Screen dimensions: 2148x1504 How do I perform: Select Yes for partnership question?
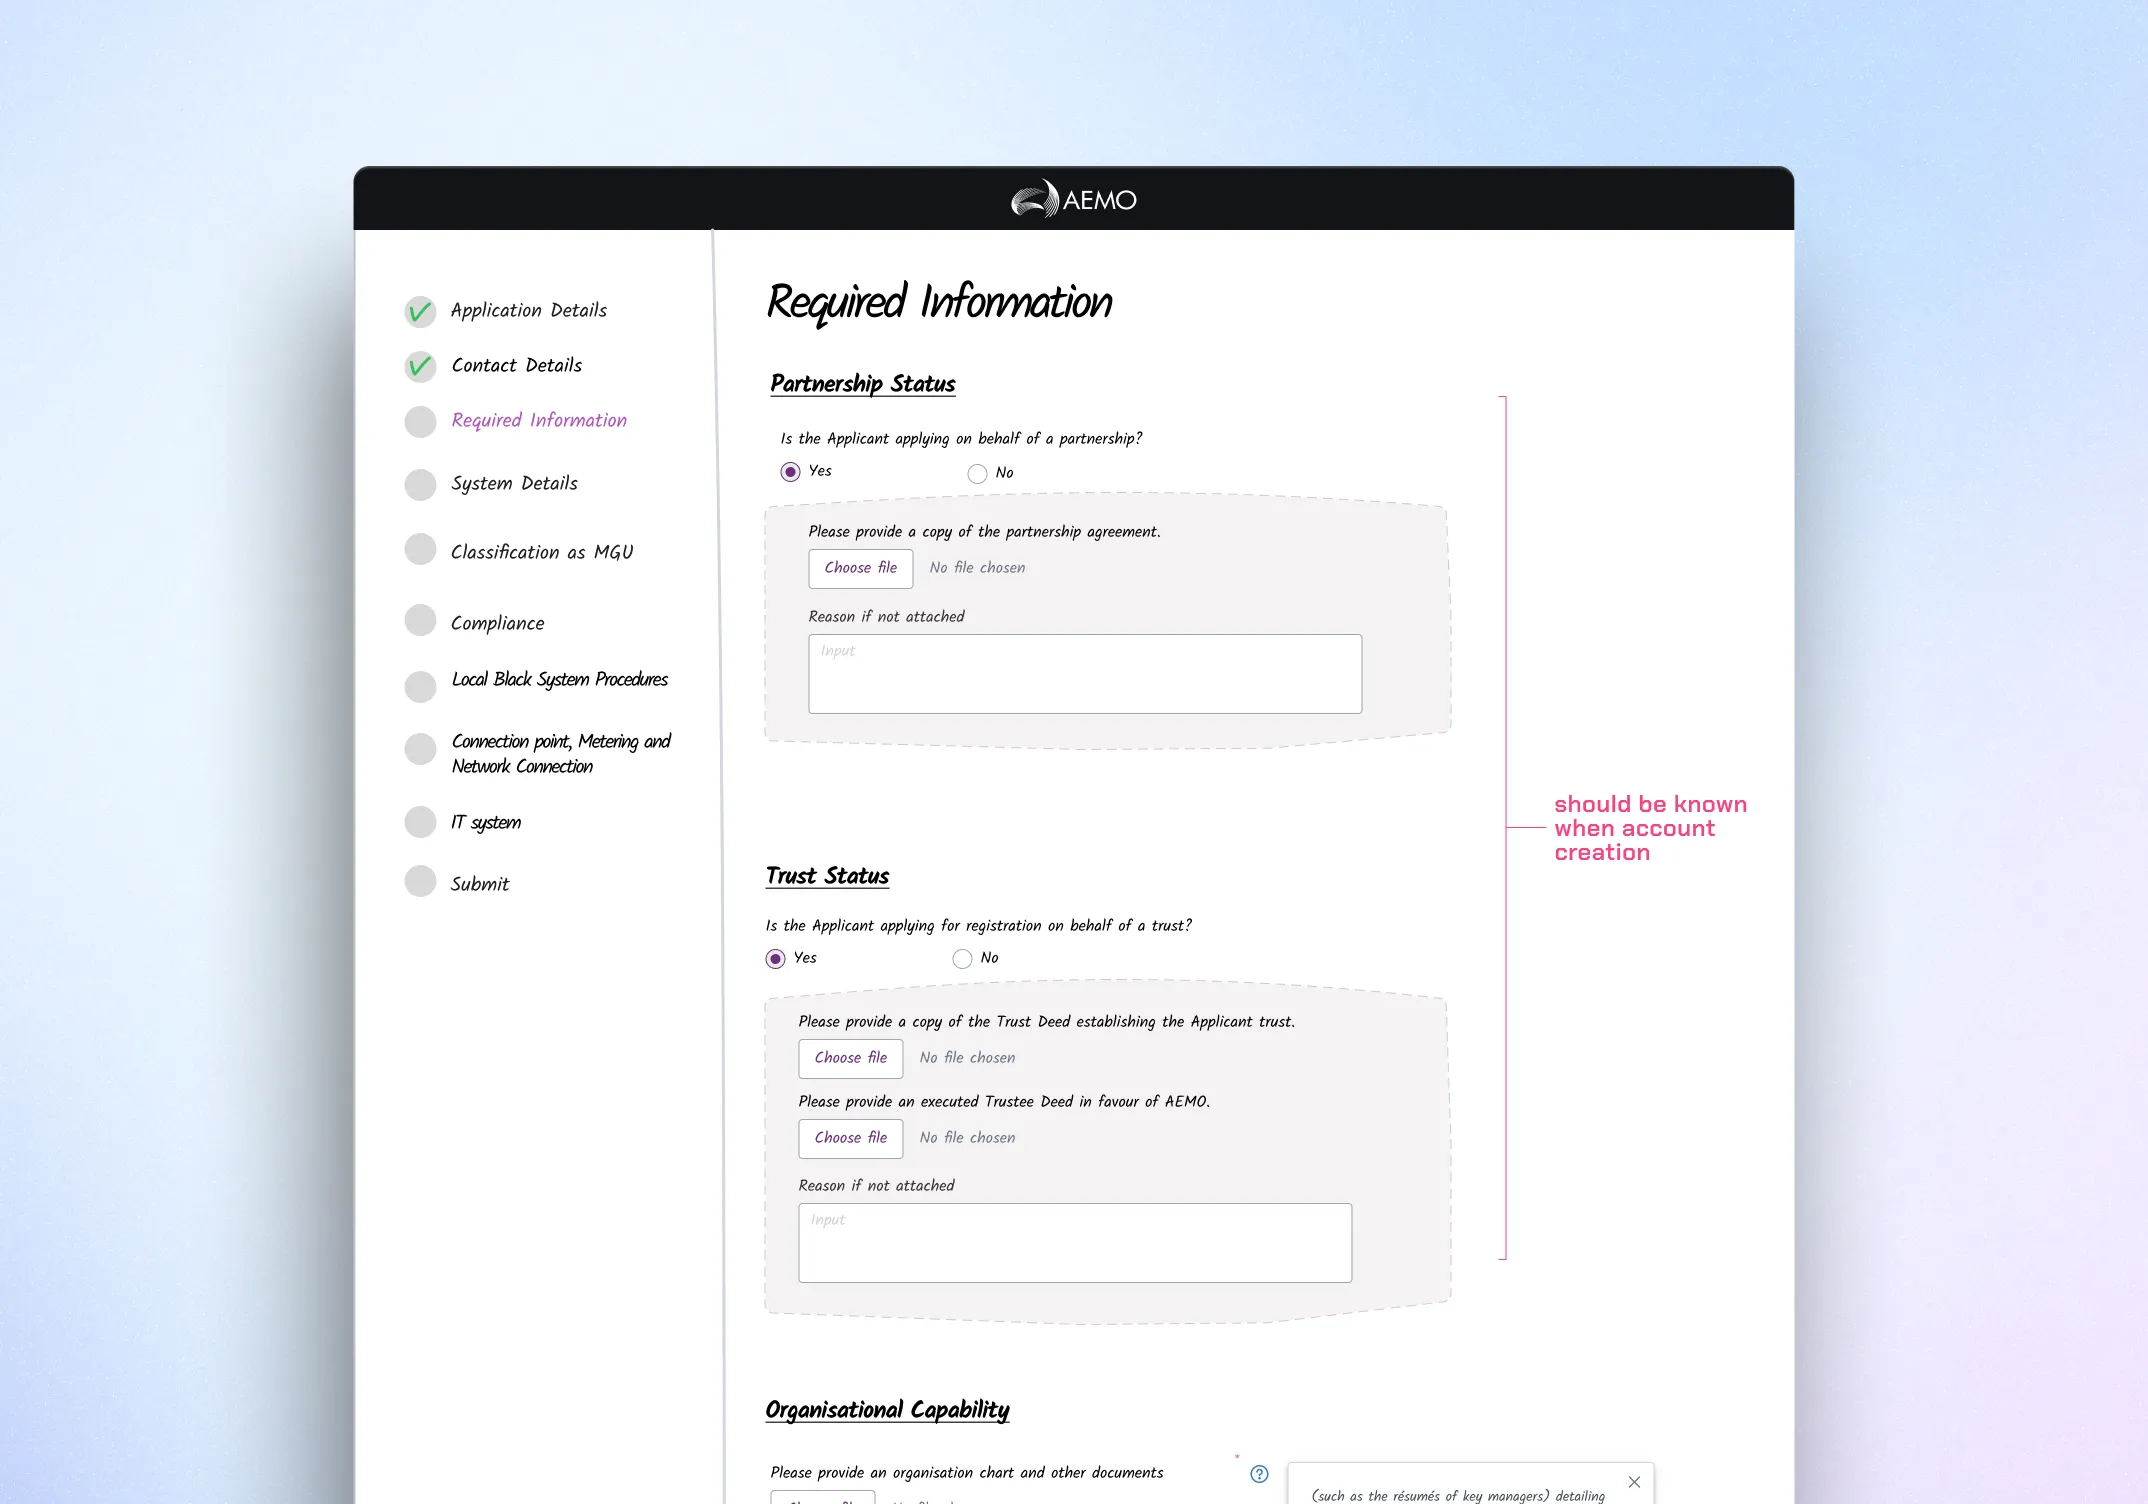790,472
